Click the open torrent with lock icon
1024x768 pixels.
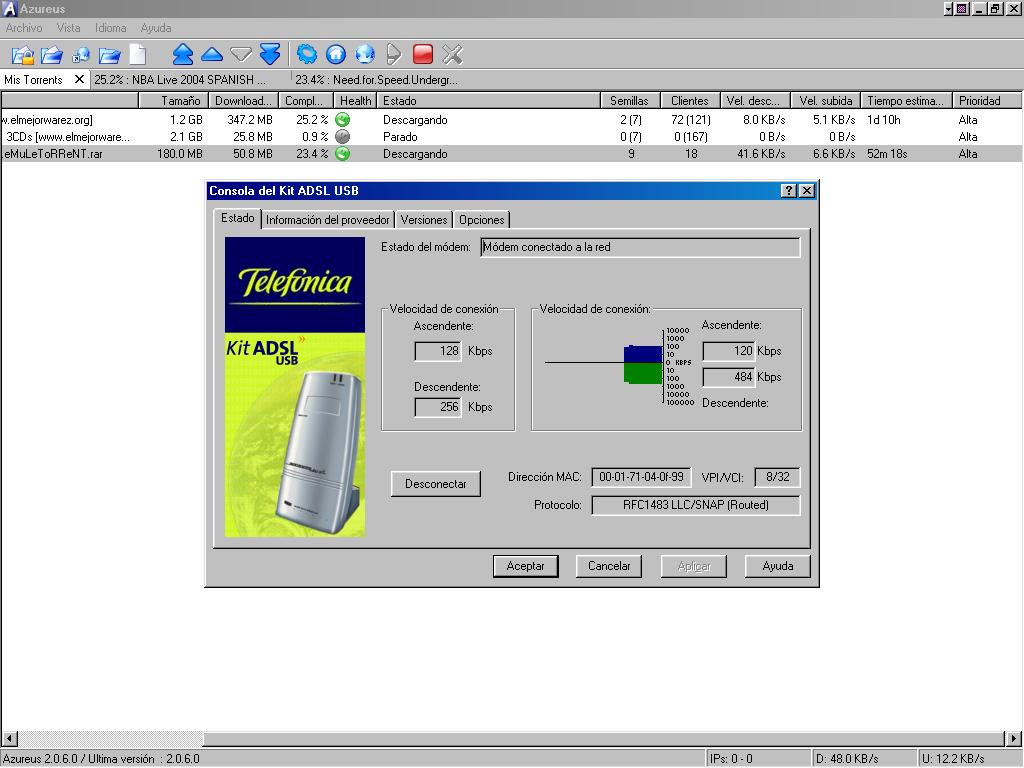pos(23,54)
